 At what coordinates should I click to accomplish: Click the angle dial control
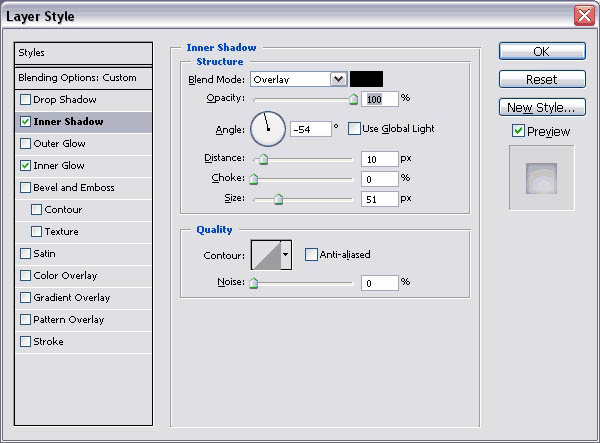point(267,128)
